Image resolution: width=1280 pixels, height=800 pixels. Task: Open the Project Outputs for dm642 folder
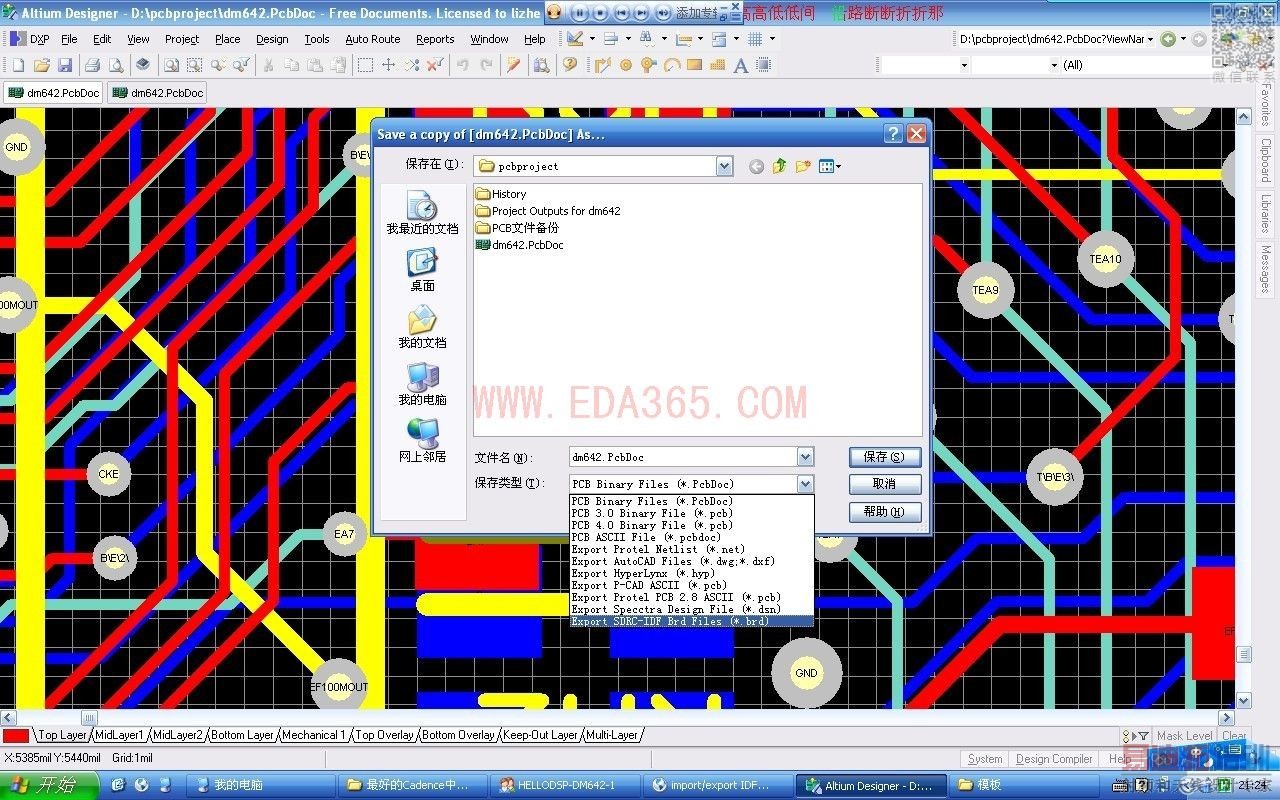pyautogui.click(x=549, y=211)
